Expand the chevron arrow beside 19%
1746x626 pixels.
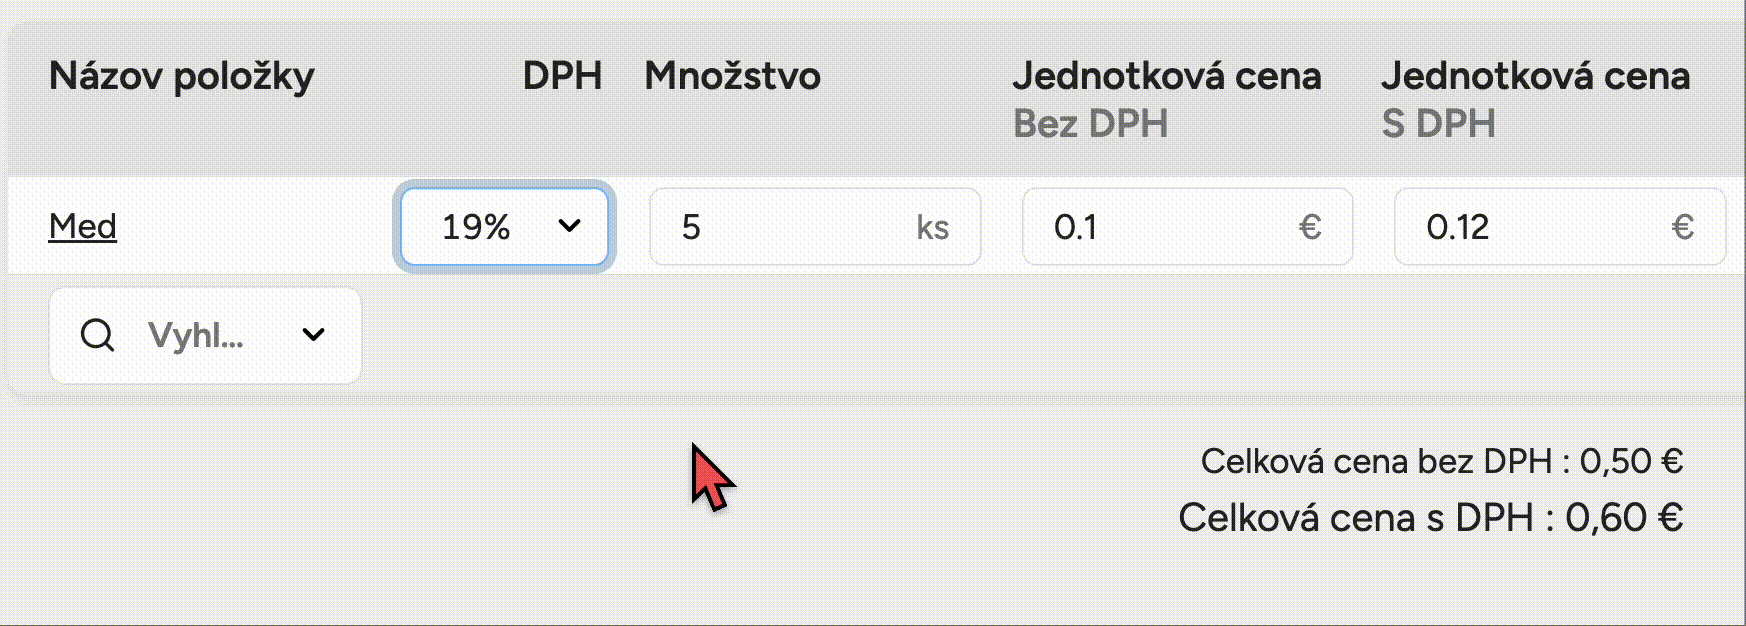click(x=569, y=226)
